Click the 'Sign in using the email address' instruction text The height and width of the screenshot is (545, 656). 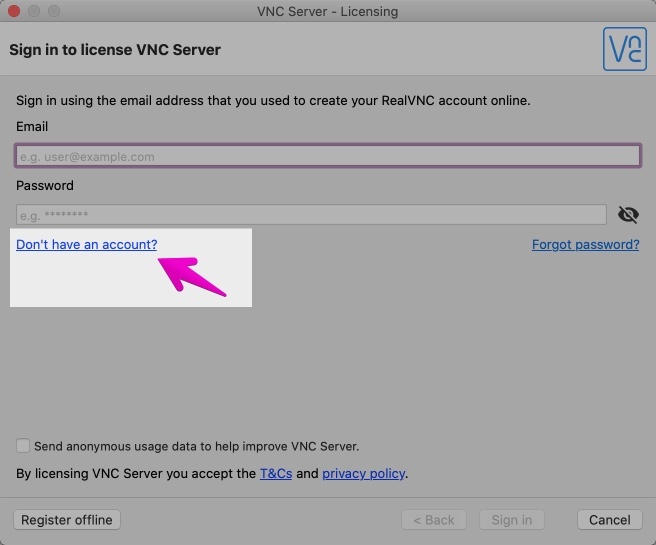tap(273, 100)
